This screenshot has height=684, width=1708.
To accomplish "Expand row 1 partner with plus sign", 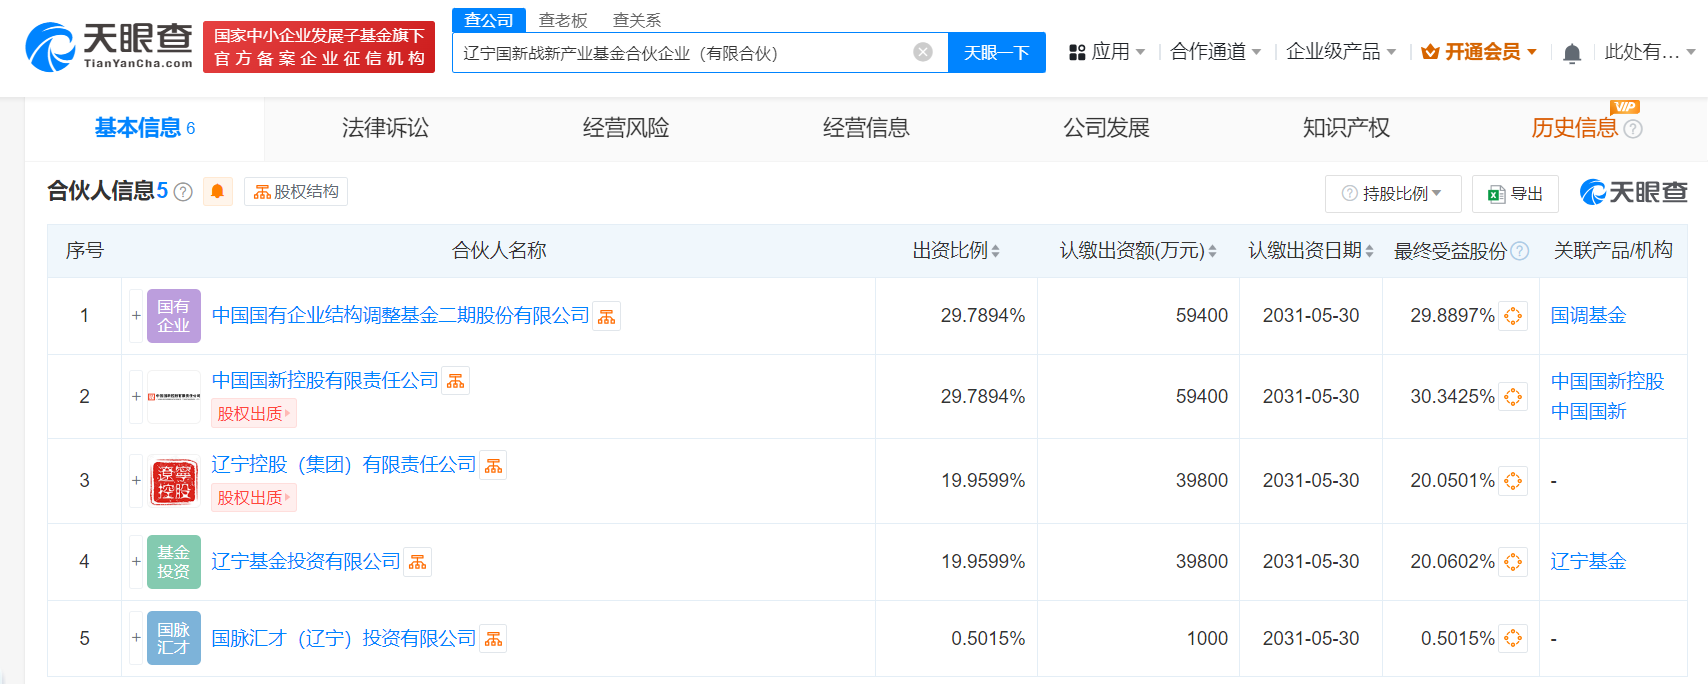I will 136,316.
